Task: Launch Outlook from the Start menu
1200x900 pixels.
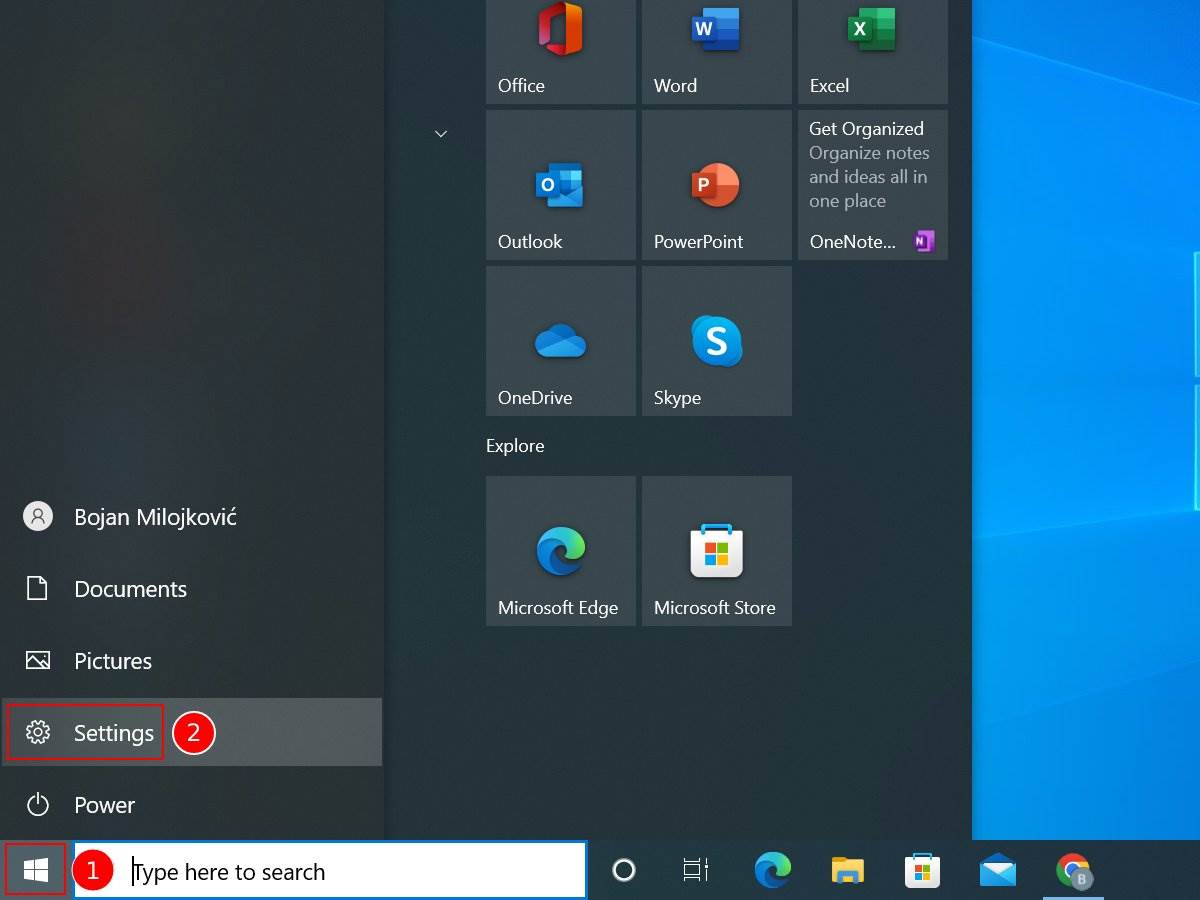Action: [560, 185]
